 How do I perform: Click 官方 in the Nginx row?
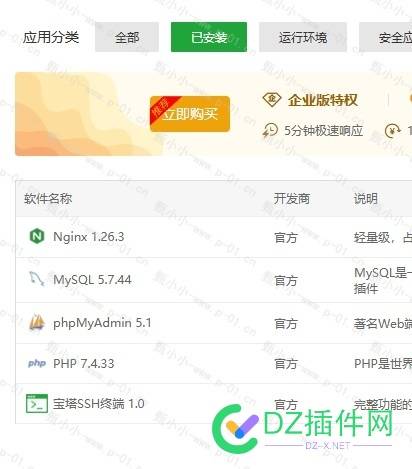286,238
